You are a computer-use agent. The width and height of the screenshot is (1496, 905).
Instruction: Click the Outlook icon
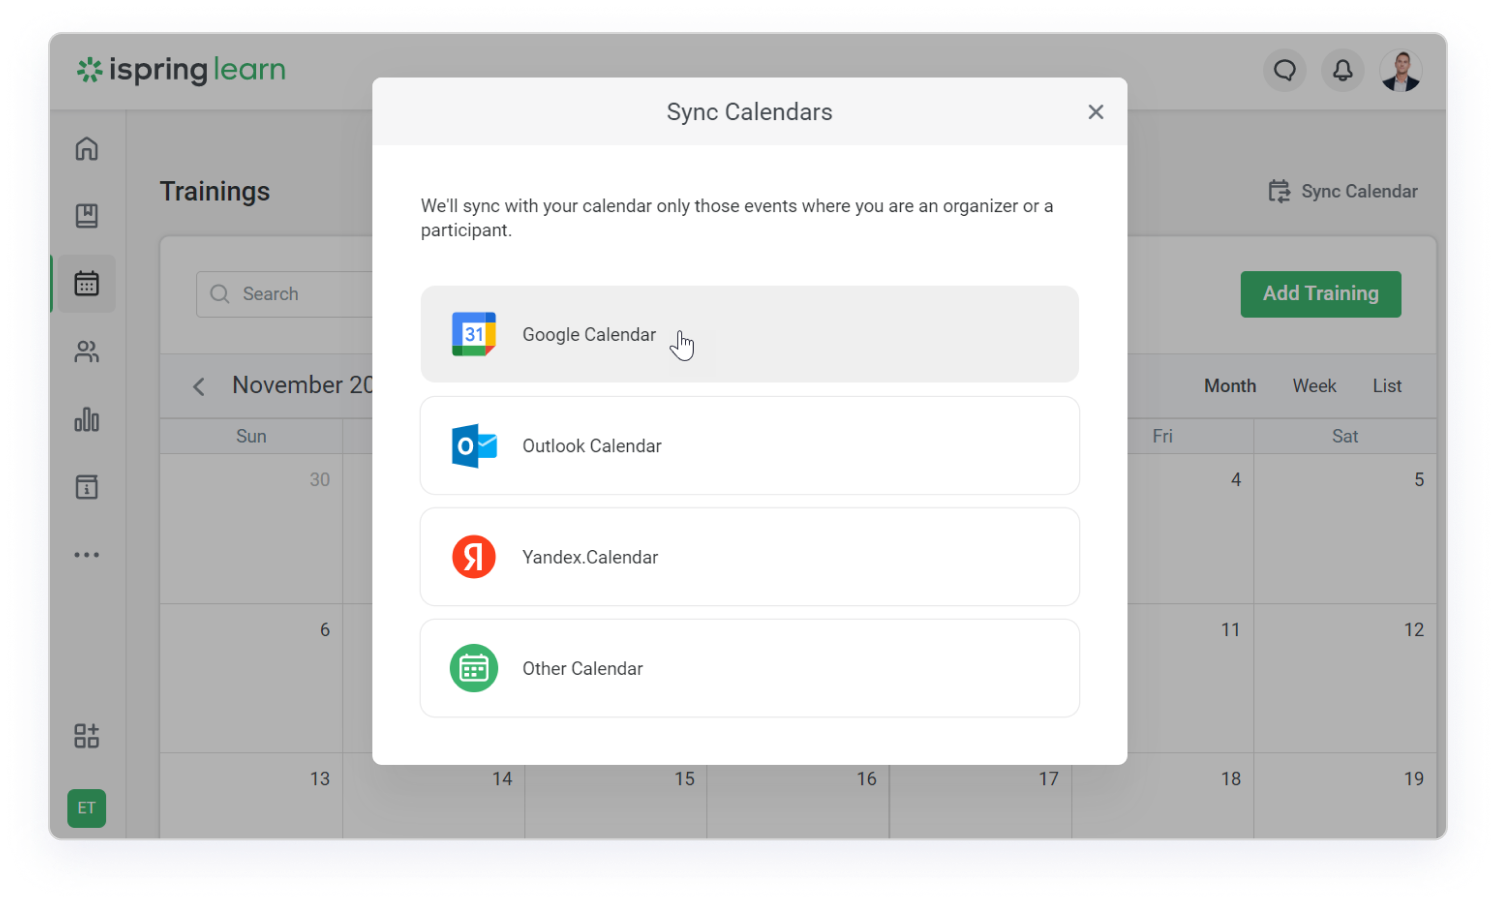[x=474, y=446]
